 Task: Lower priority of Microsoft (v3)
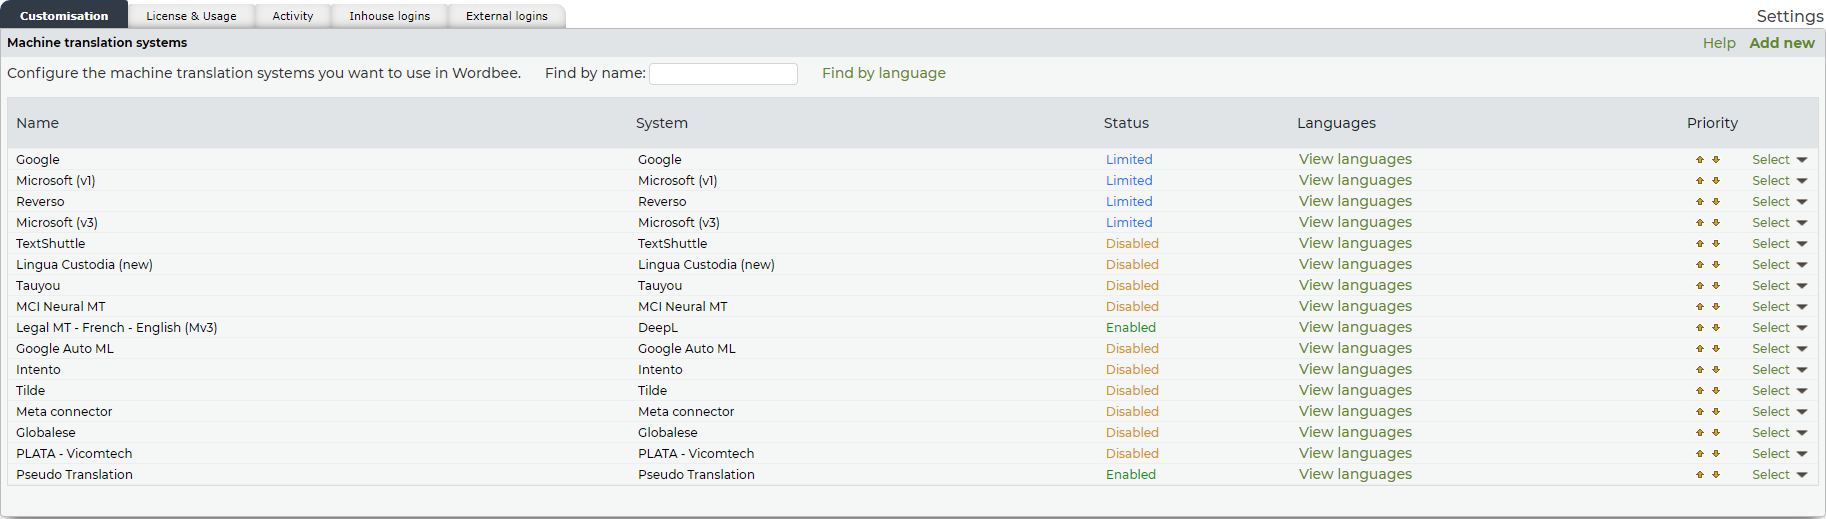[x=1716, y=223]
